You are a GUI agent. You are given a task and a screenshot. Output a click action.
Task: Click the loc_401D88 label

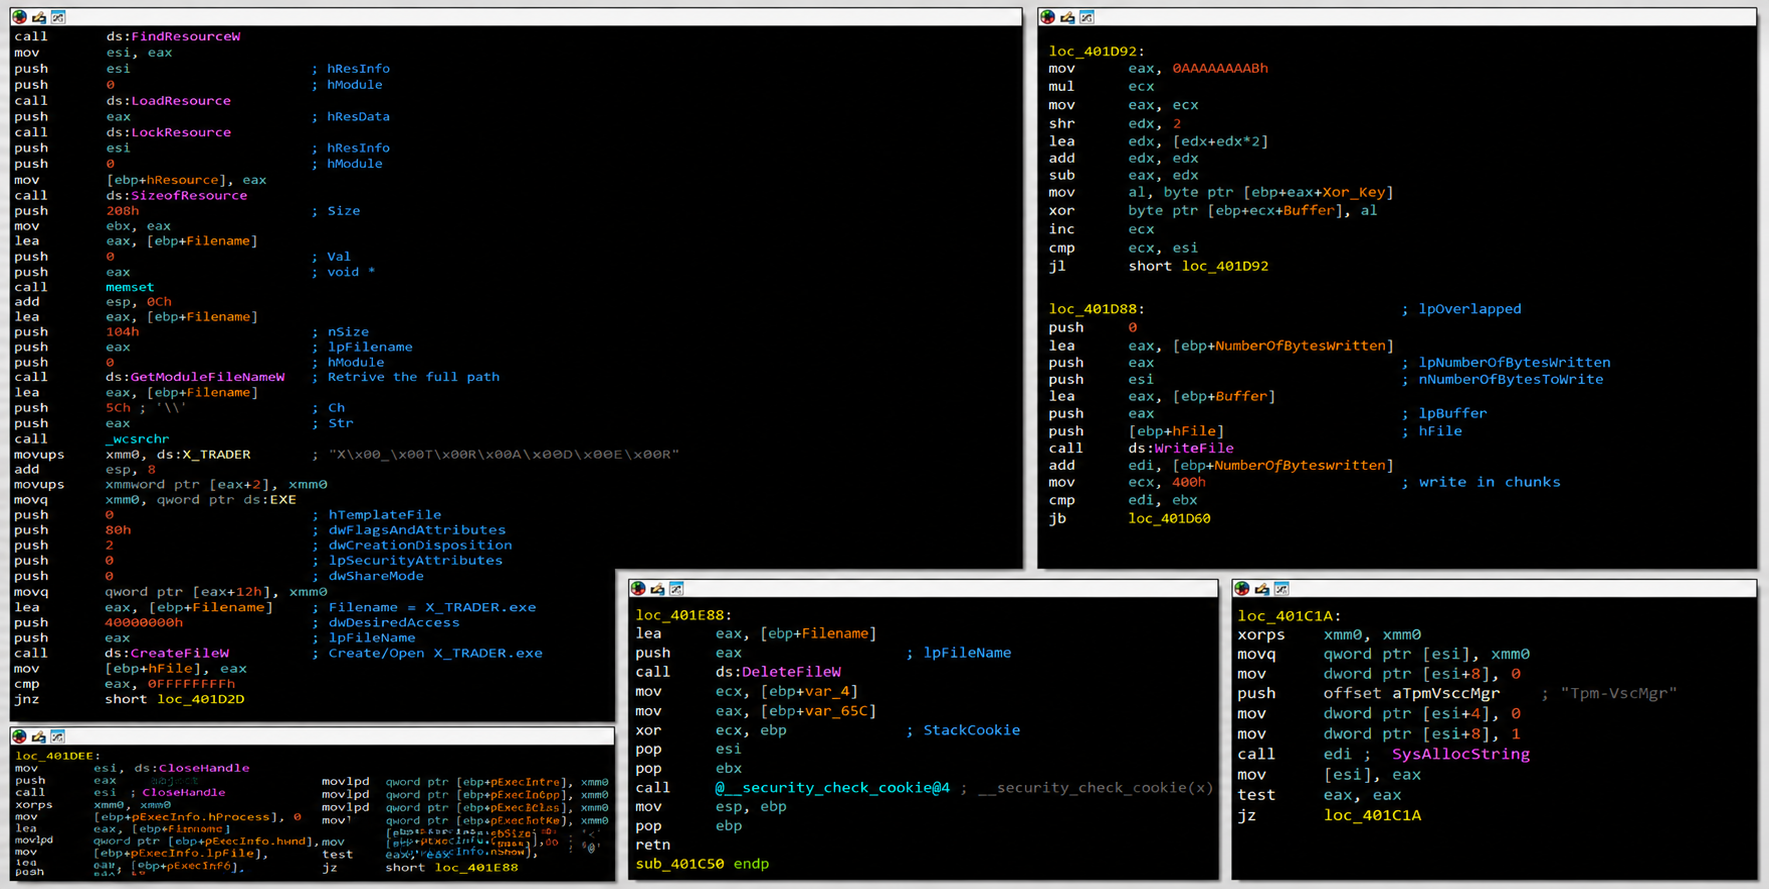click(x=1096, y=309)
